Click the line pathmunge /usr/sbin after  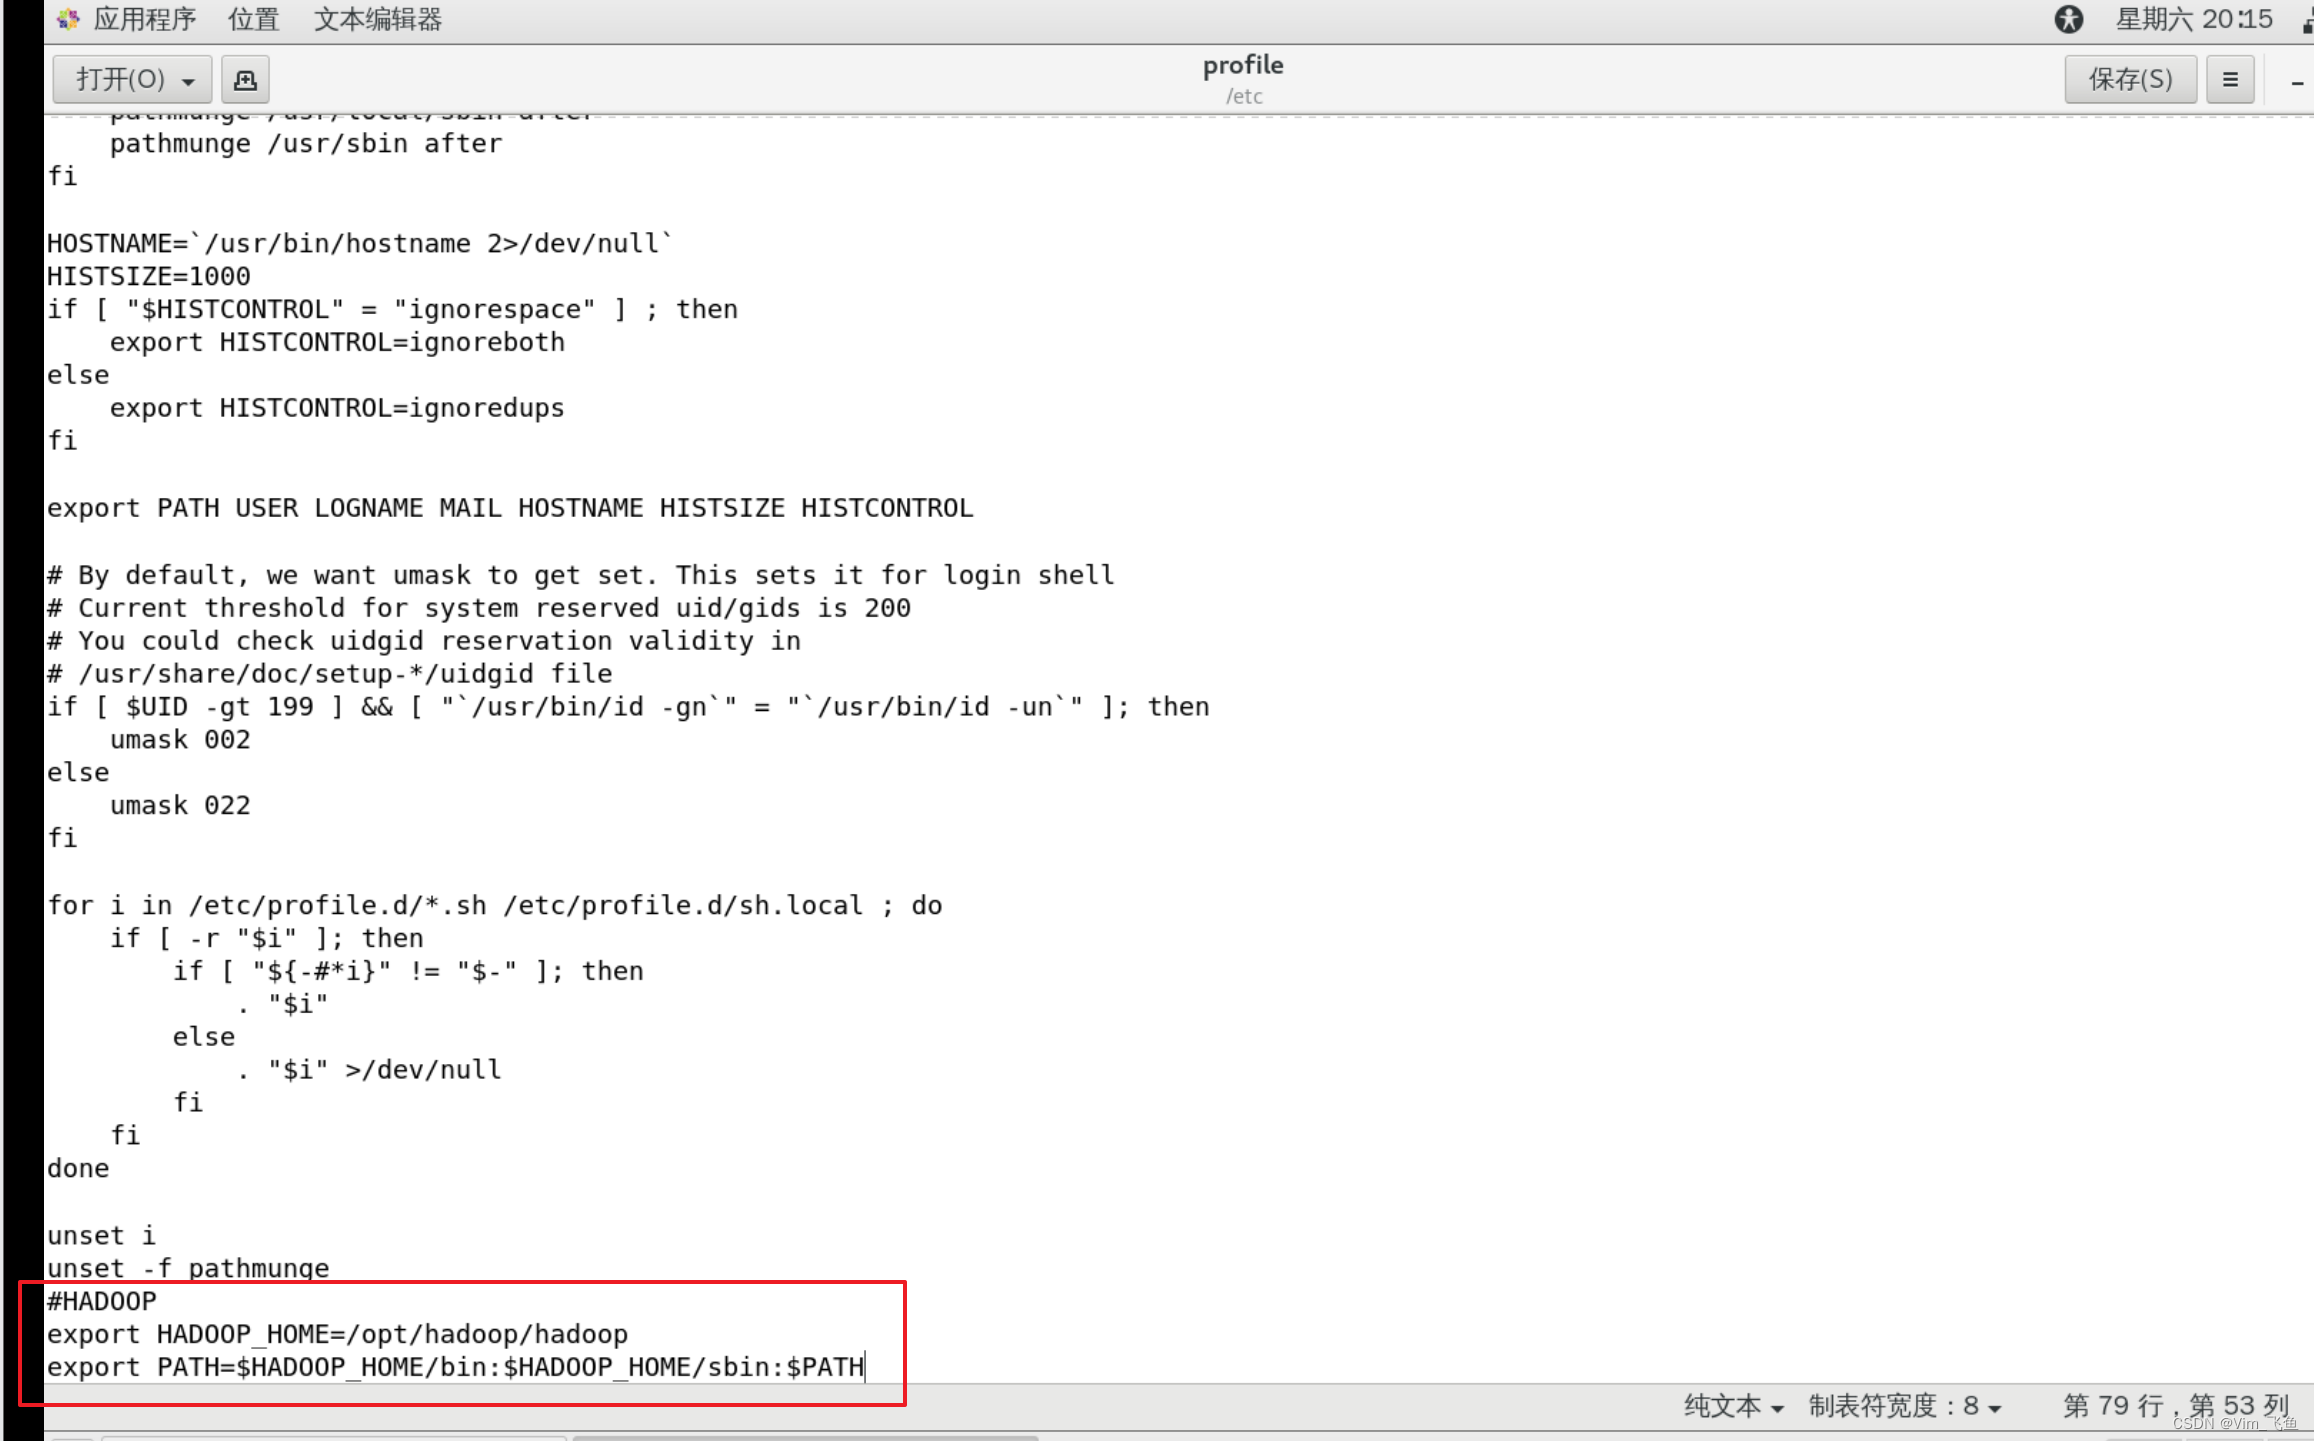[x=306, y=144]
